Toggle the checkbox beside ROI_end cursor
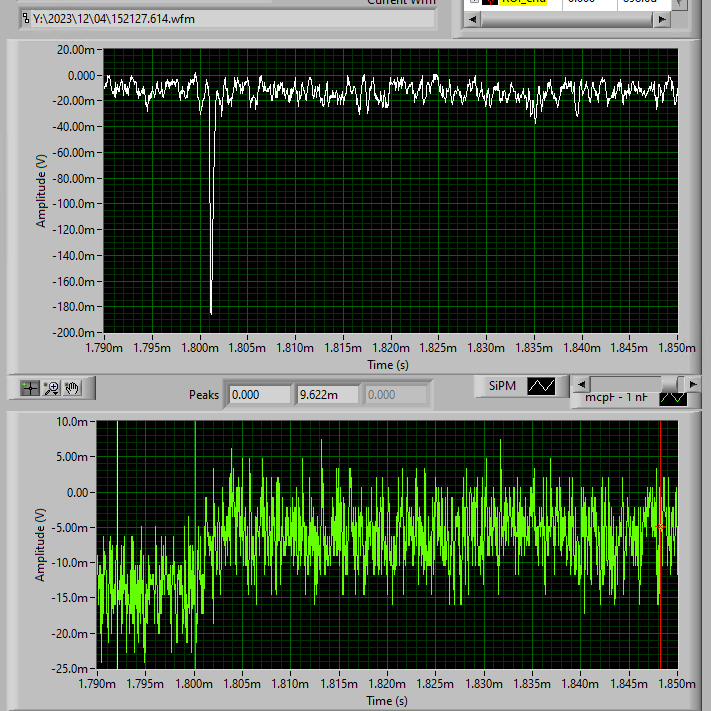This screenshot has width=711, height=711. pos(474,2)
